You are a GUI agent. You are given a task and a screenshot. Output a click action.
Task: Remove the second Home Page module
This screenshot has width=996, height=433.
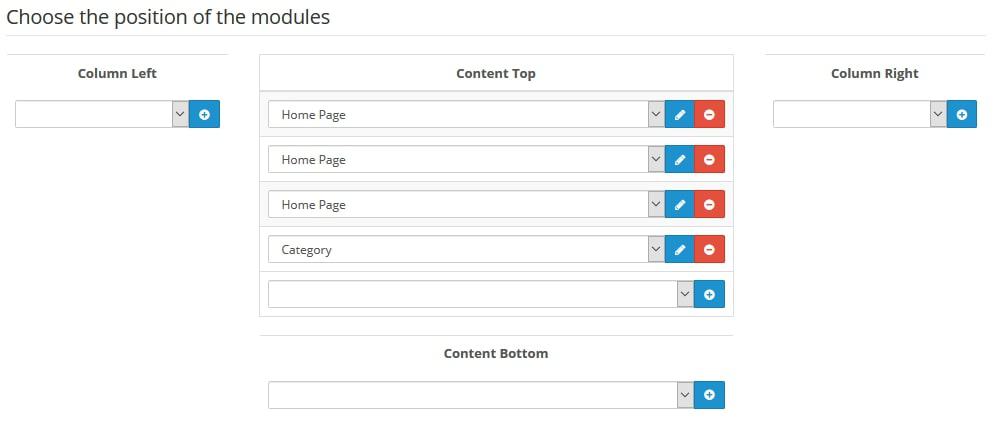(710, 159)
